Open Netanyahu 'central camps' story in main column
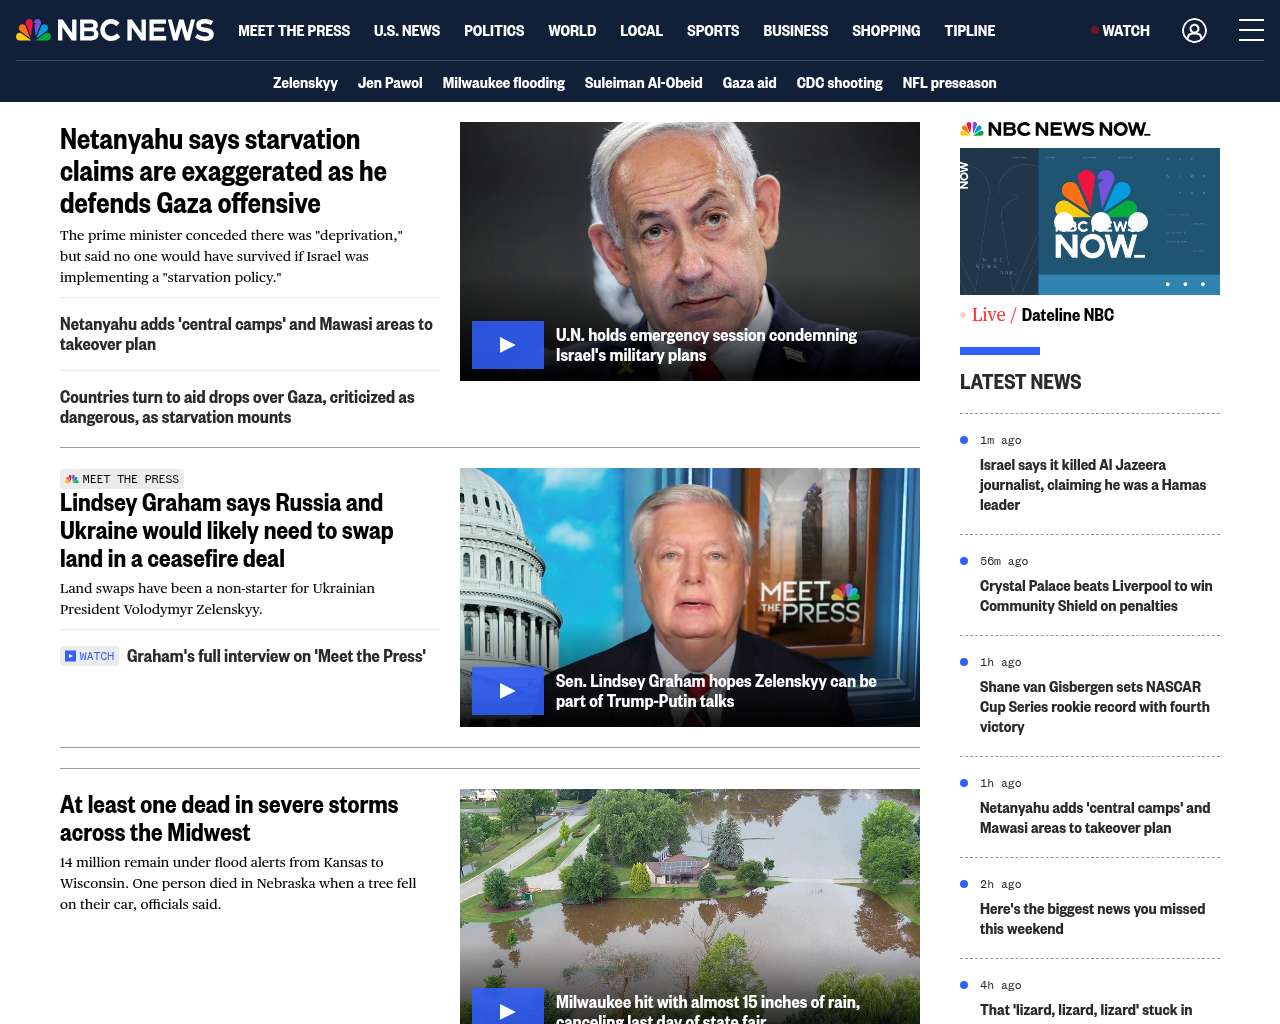Image resolution: width=1280 pixels, height=1024 pixels. pos(247,334)
